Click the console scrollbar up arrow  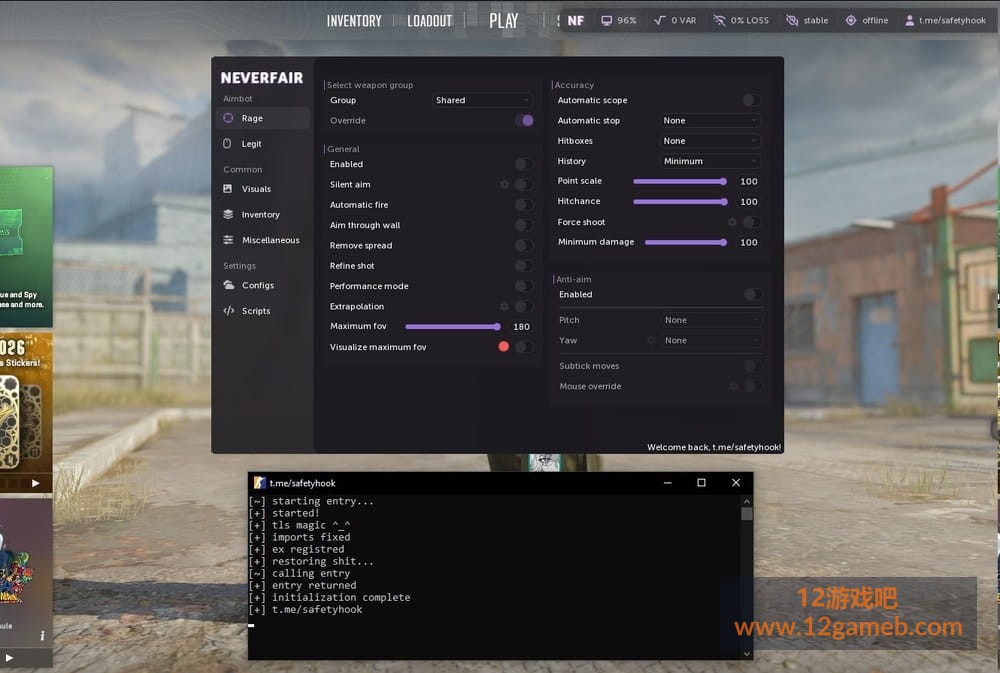pyautogui.click(x=747, y=501)
